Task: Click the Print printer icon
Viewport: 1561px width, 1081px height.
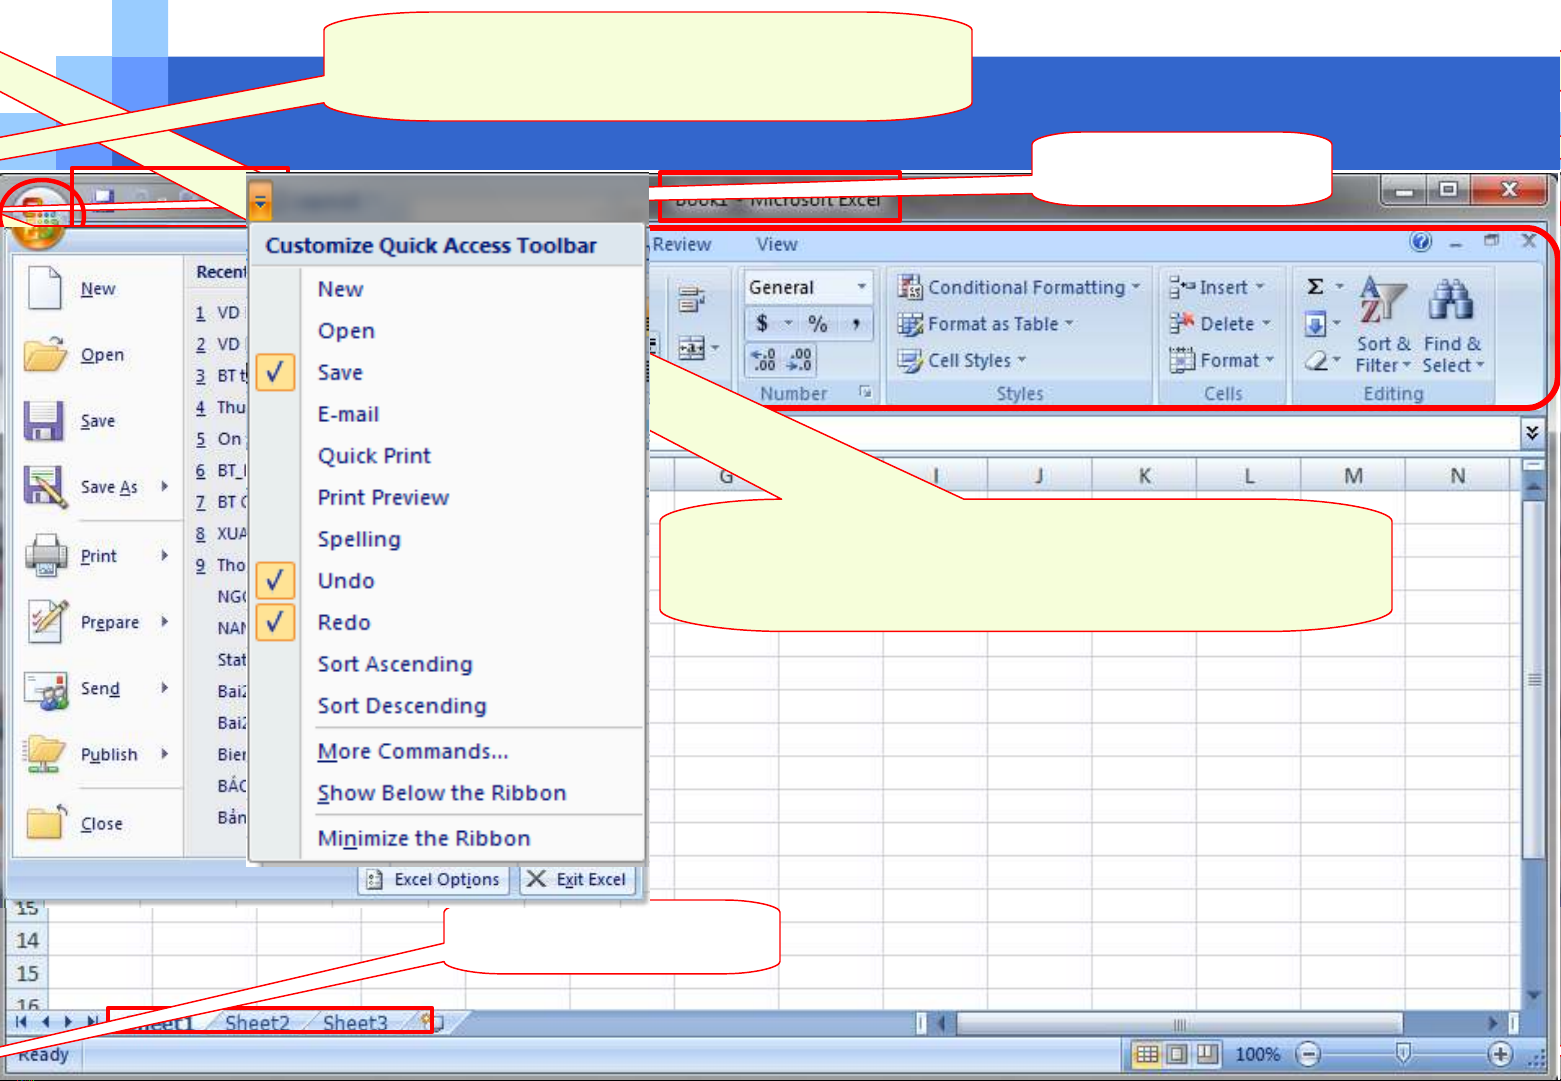Action: pos(45,556)
